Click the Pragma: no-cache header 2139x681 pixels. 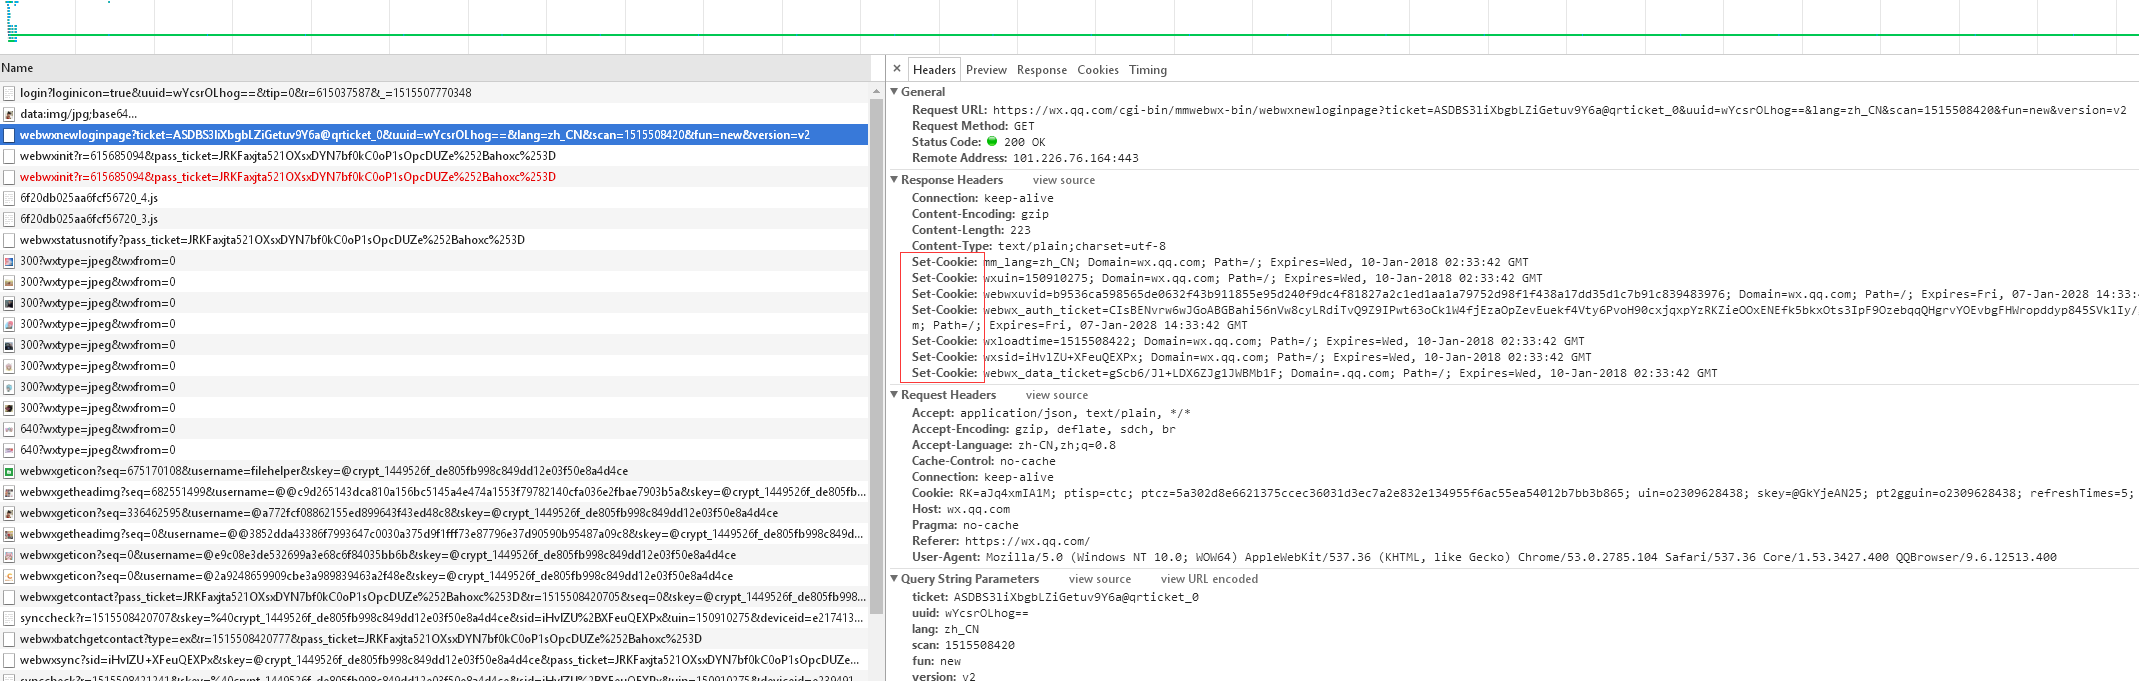point(965,525)
